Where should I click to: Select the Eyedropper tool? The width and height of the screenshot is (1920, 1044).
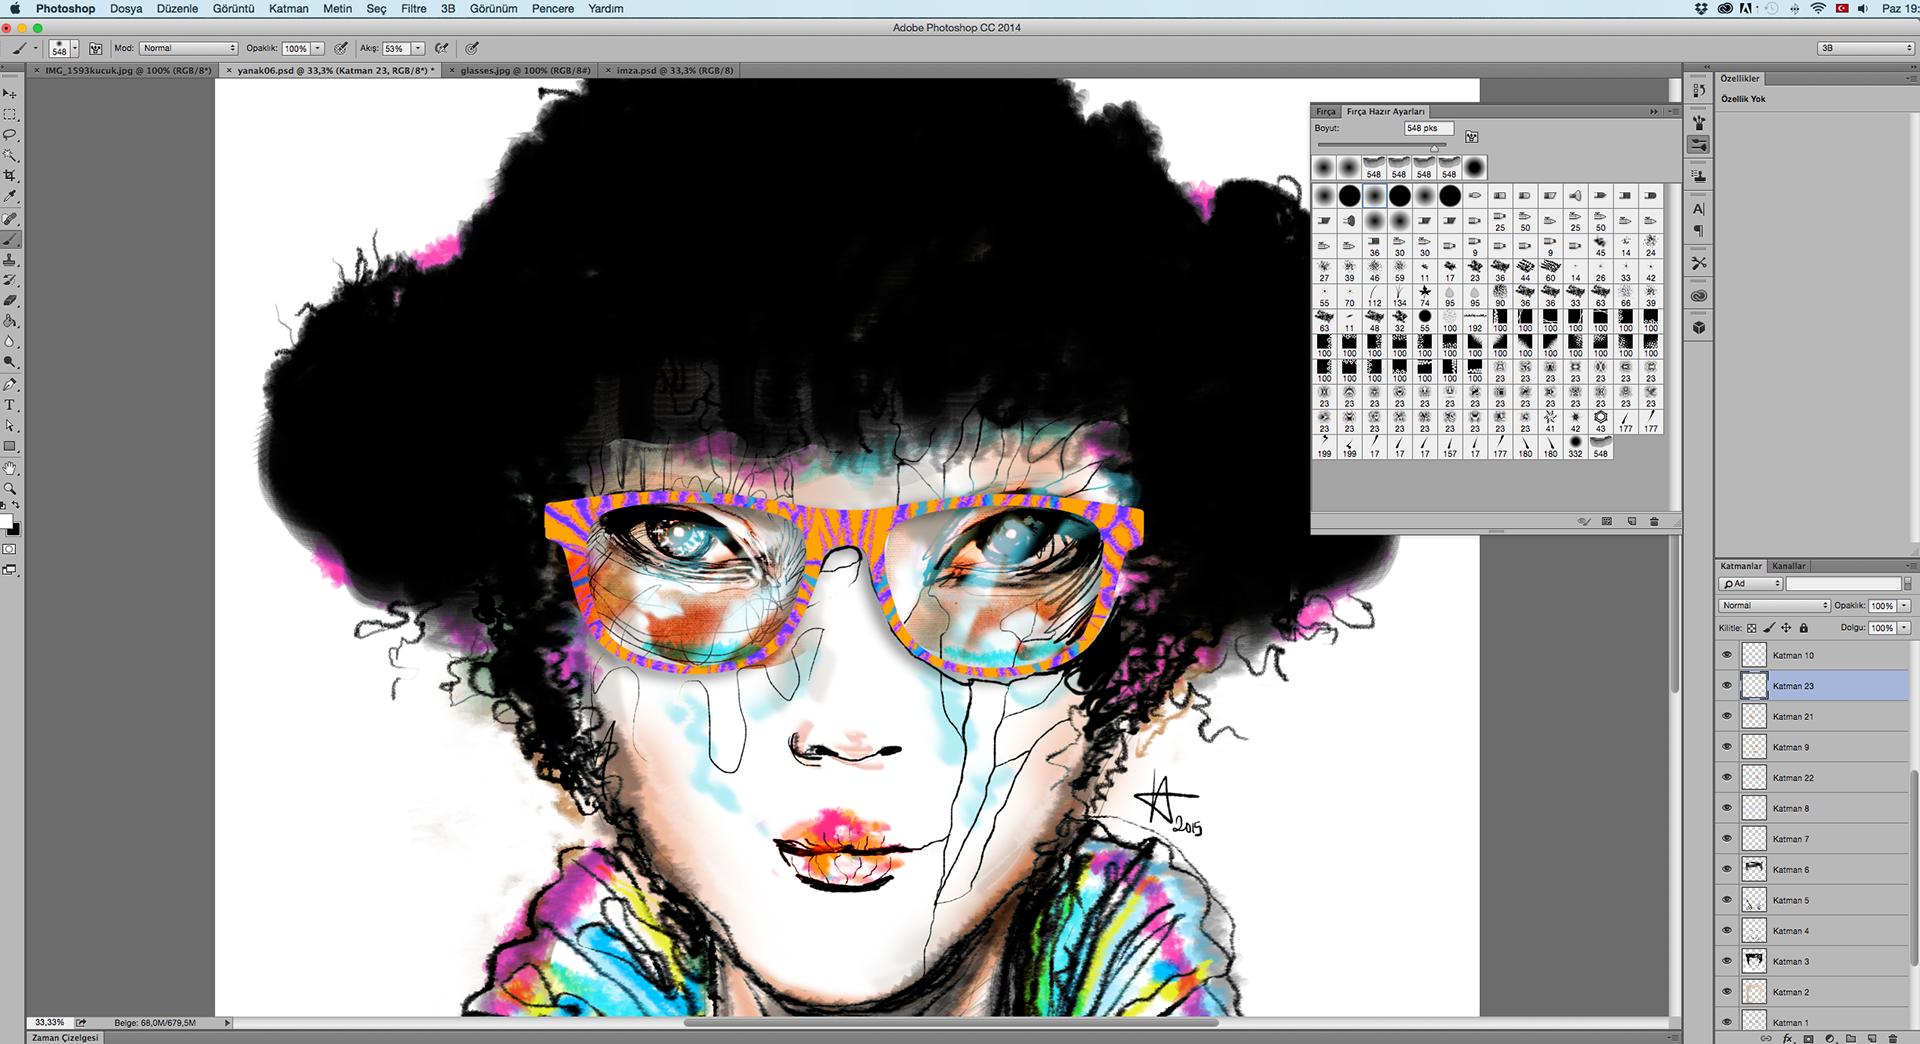point(10,196)
